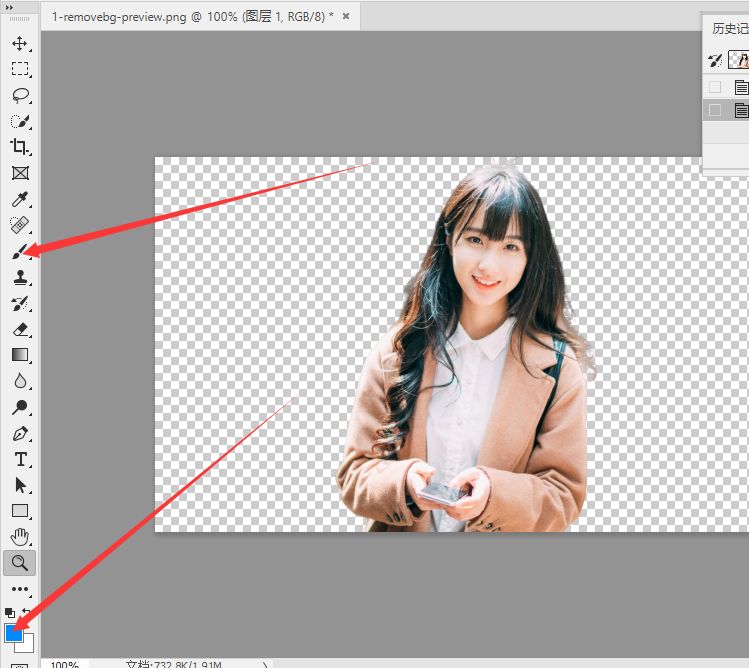Switch to the 1-removebg-preview.png document tab

(190, 17)
